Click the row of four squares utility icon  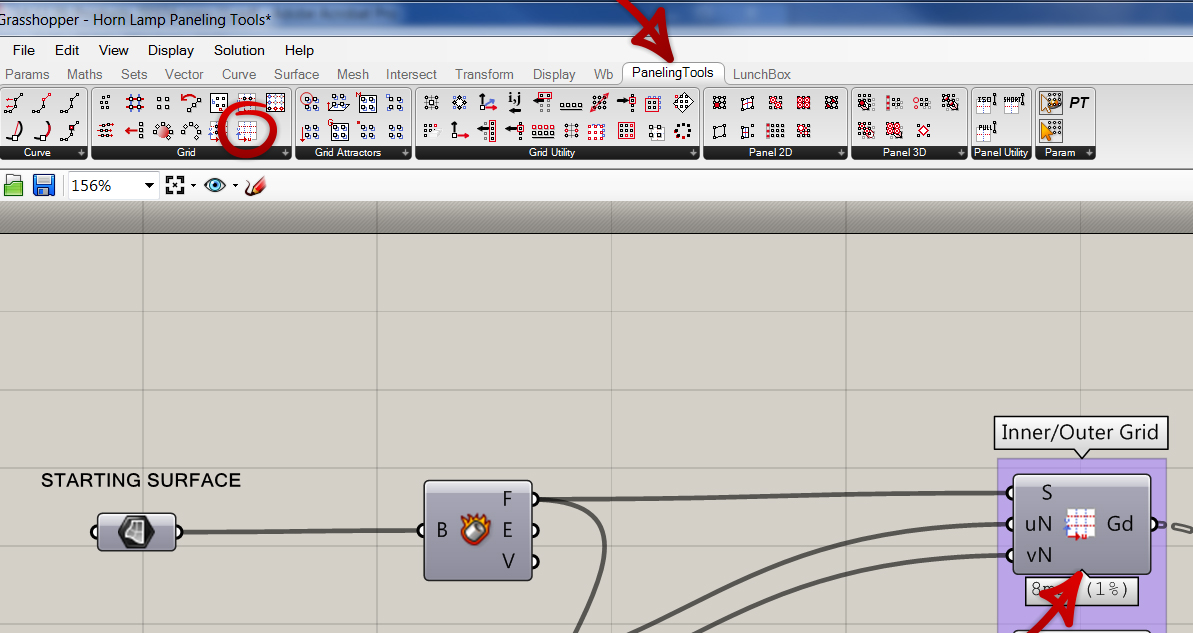pos(571,105)
